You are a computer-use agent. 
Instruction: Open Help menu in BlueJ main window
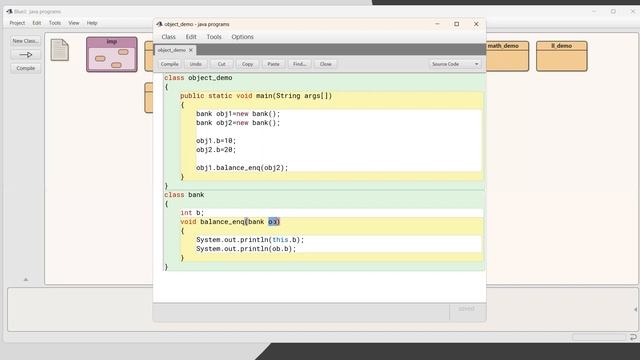pos(92,23)
